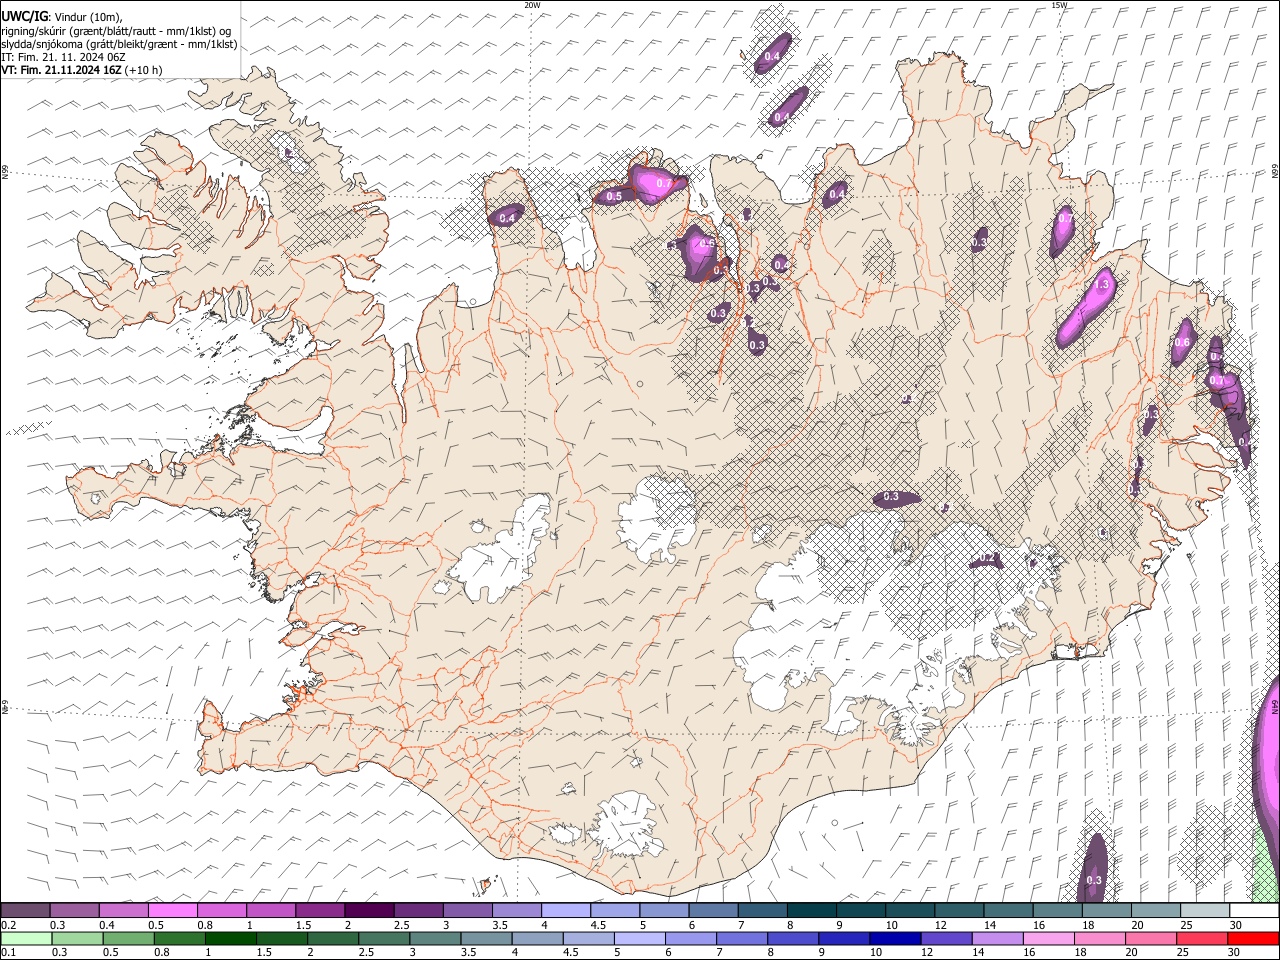Click the dark teal 8–9 swatch, upper legend
Screen dimensions: 1280x960
click(x=810, y=911)
